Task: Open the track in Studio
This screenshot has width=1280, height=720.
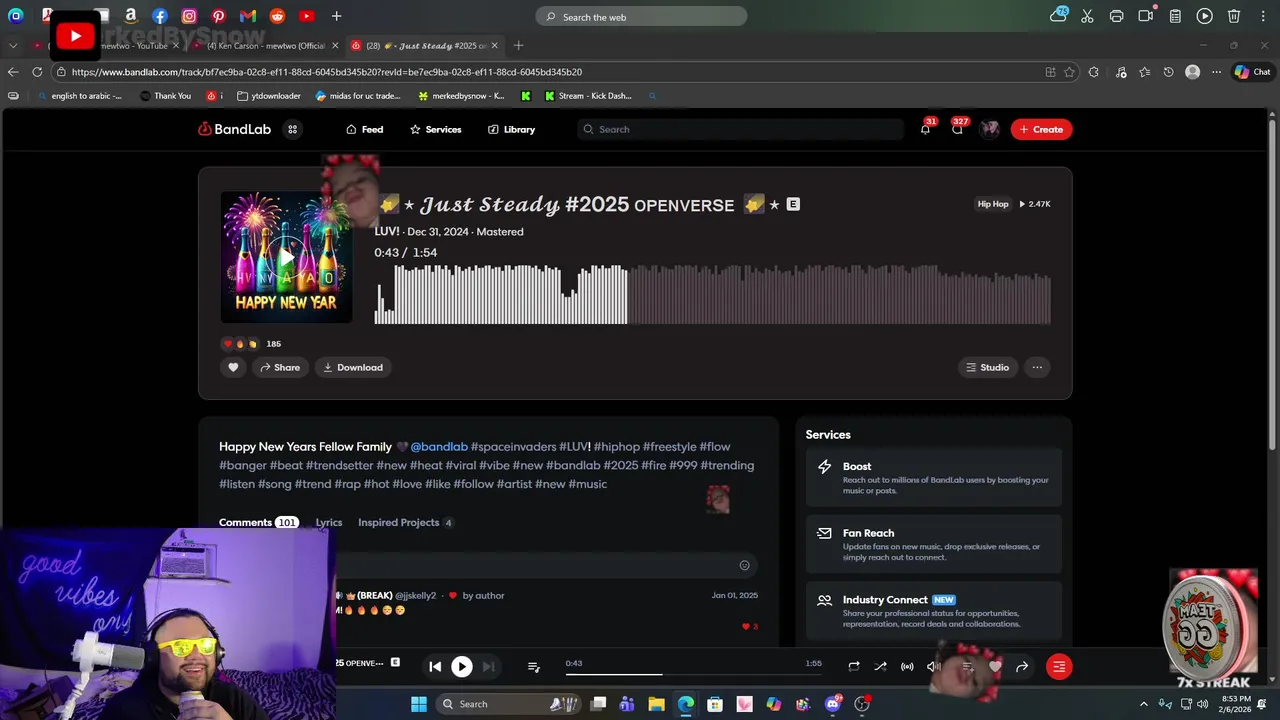Action: pos(987,367)
